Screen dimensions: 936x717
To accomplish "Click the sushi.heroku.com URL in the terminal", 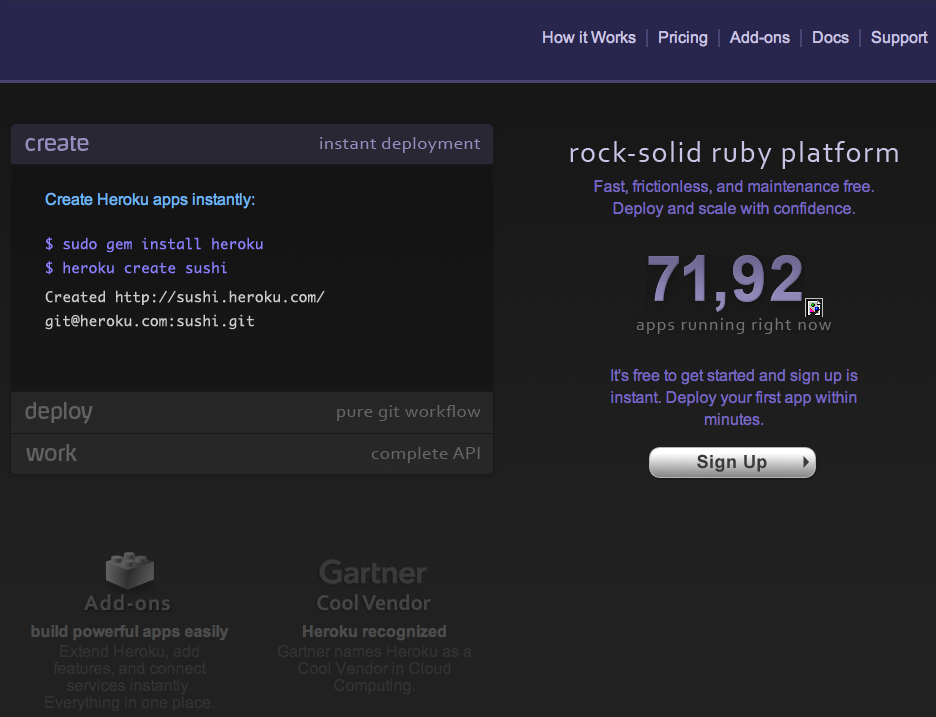I will [219, 297].
